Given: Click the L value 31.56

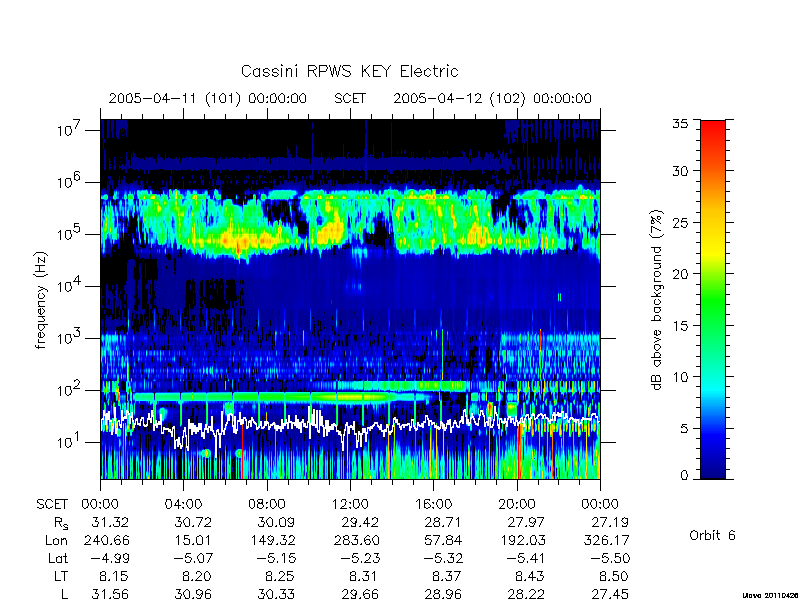Looking at the screenshot, I should point(110,594).
